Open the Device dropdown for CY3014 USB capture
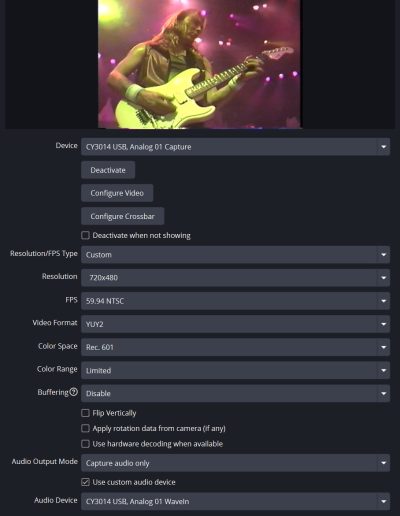 coord(235,147)
